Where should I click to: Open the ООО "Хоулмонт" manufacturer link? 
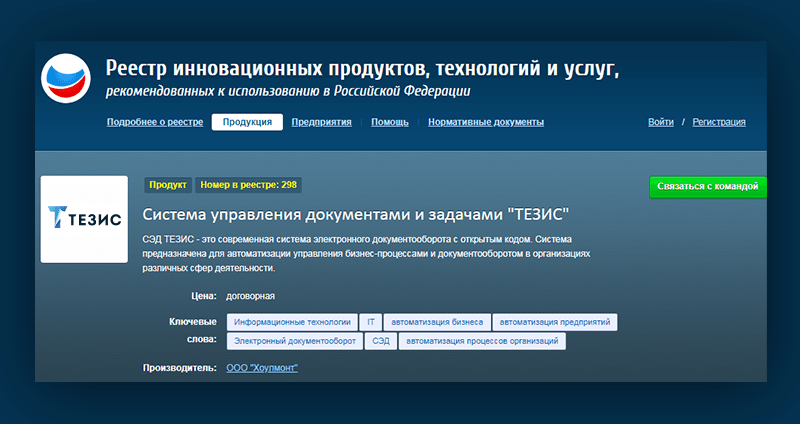click(262, 368)
